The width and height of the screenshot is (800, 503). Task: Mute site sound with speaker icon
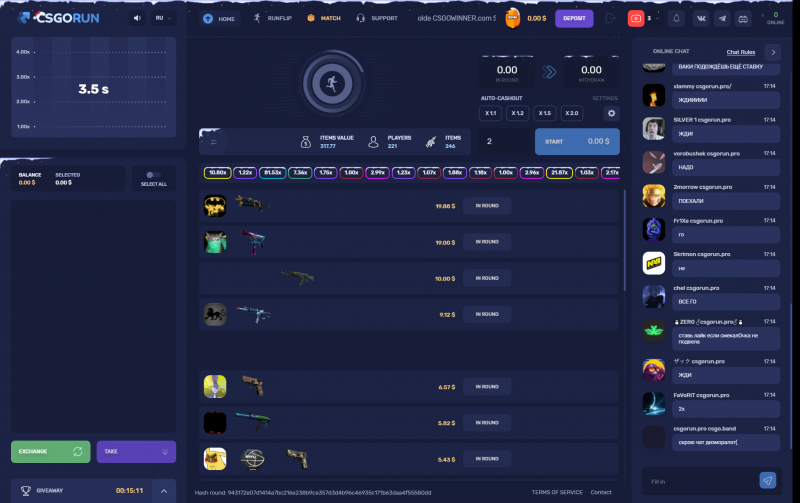pyautogui.click(x=137, y=18)
